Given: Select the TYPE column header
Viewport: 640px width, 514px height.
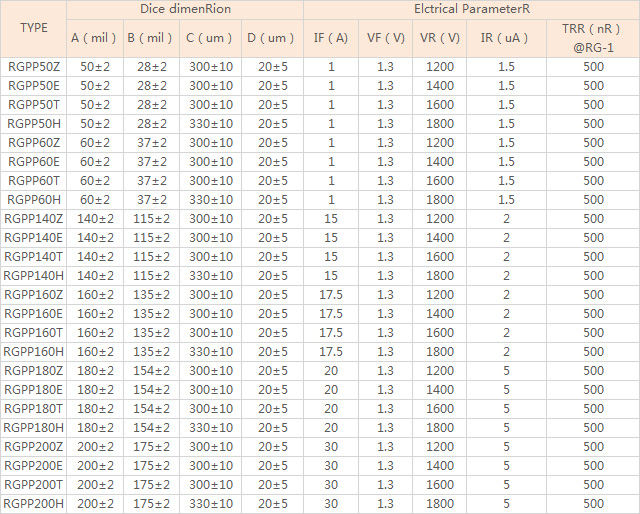Looking at the screenshot, I should click(x=34, y=28).
